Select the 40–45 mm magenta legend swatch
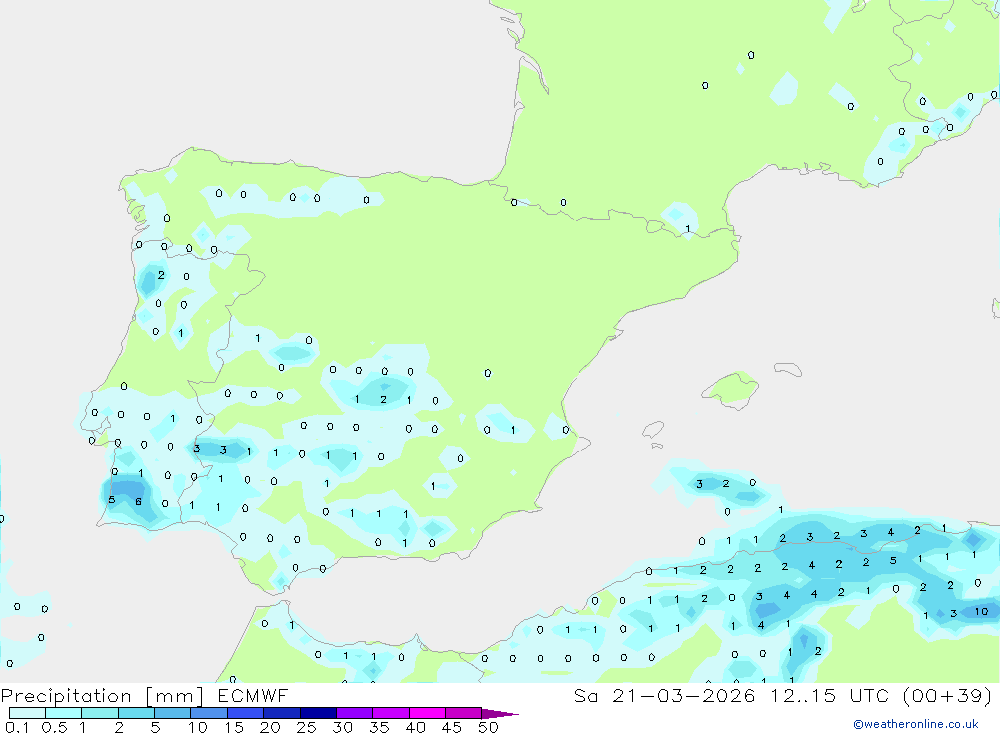 pos(427,713)
